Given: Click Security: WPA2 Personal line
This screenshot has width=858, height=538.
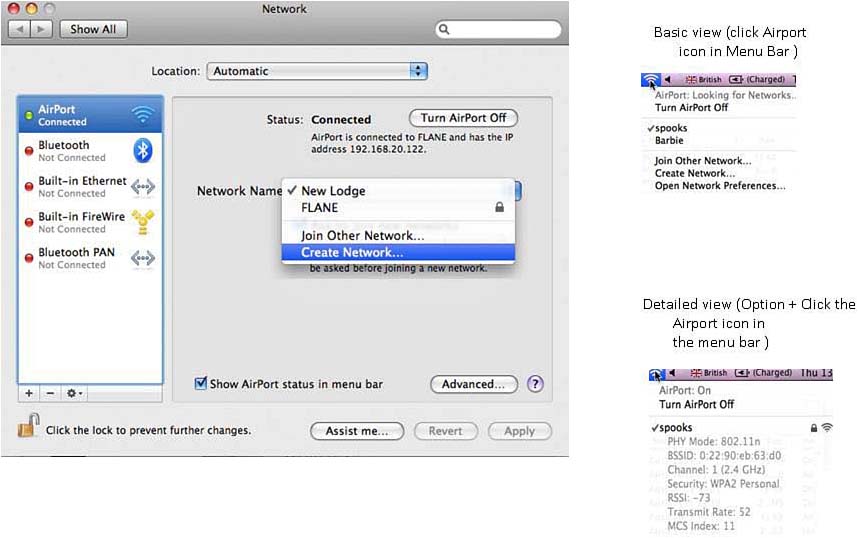Looking at the screenshot, I should 723,484.
